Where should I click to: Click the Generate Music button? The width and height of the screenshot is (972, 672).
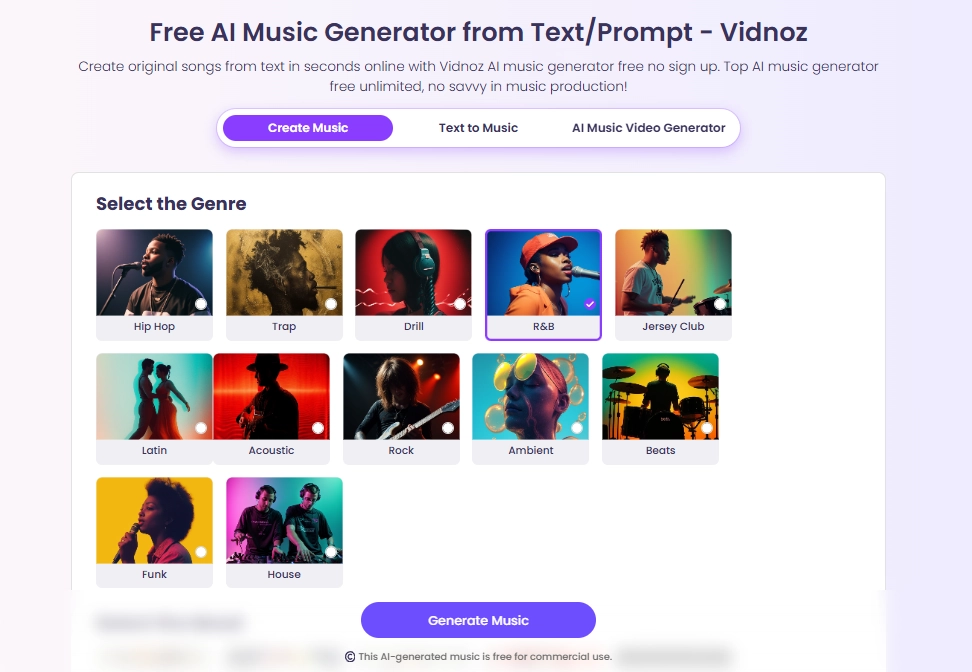pos(479,620)
